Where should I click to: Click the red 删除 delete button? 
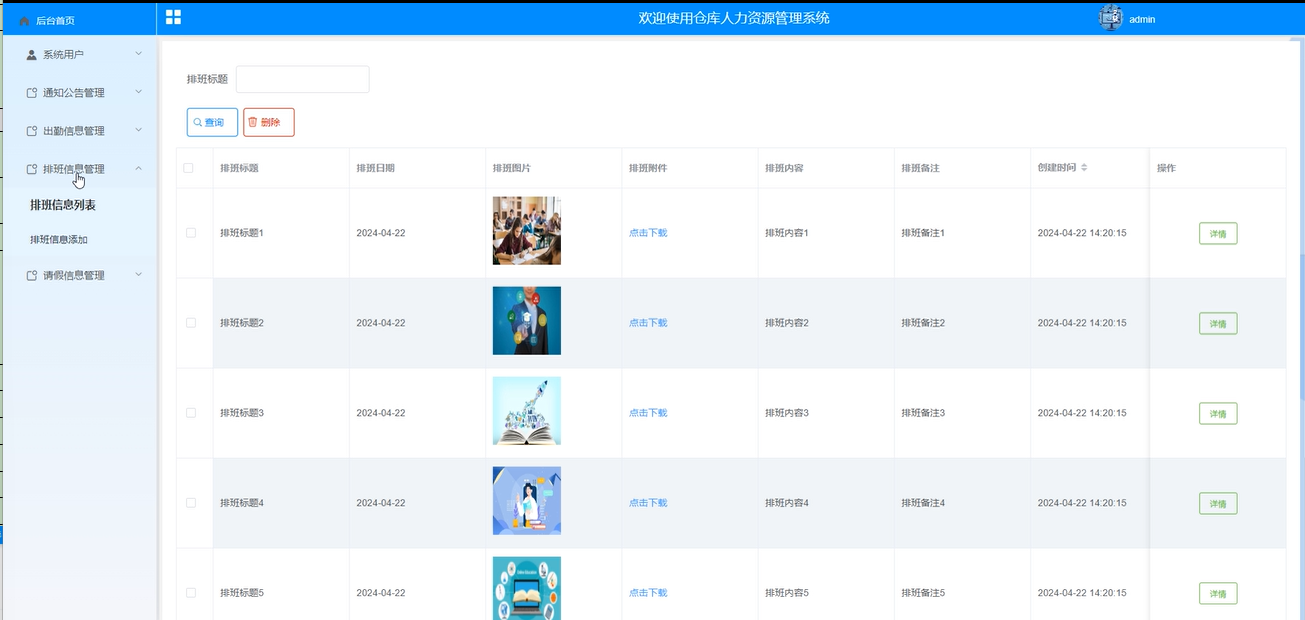coord(269,122)
